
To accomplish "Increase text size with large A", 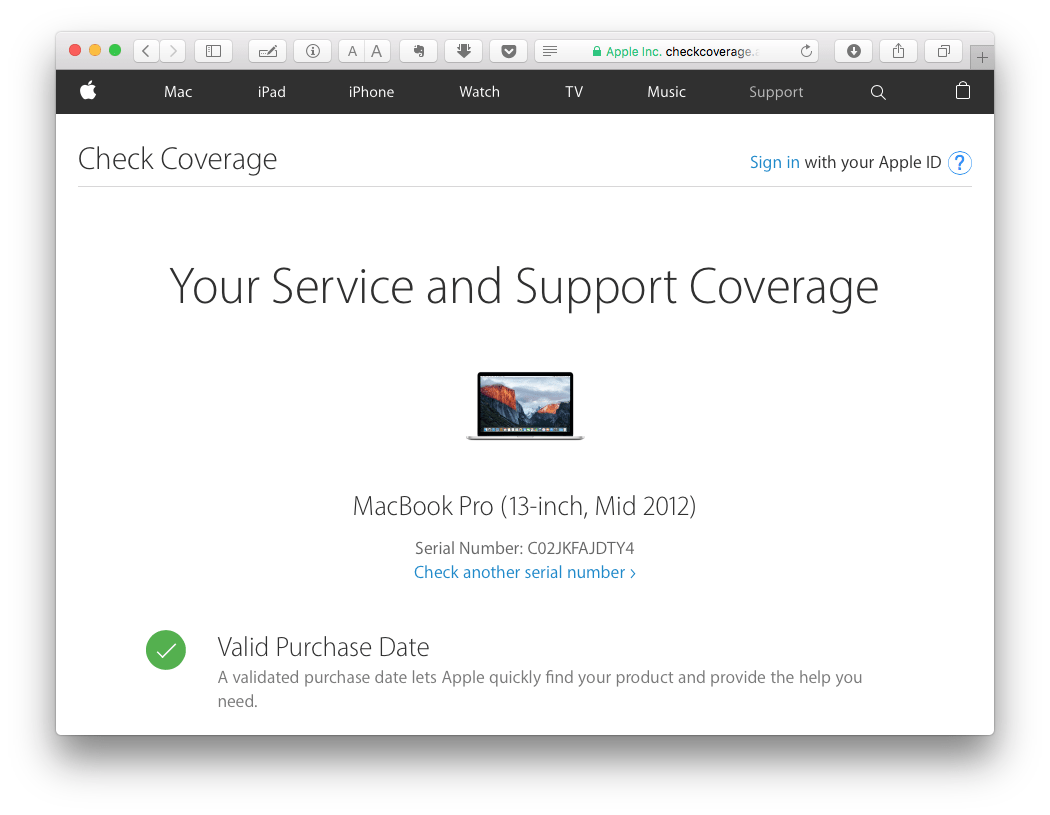I will coord(377,51).
